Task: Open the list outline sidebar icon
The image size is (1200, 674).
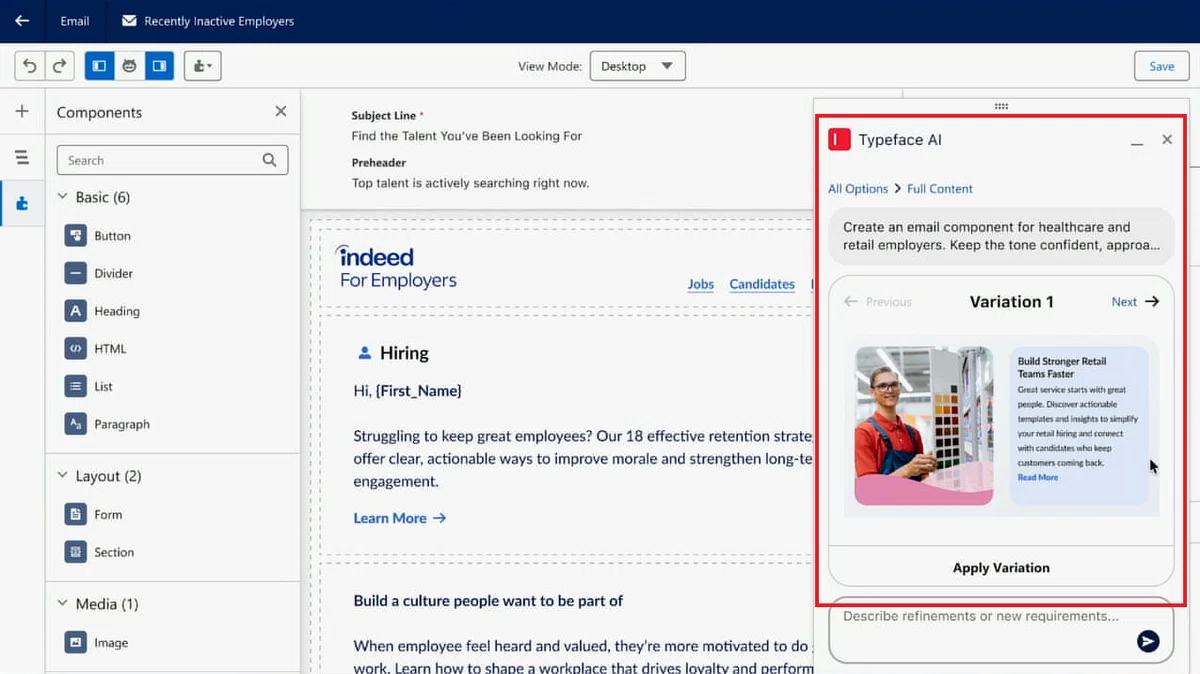Action: click(22, 157)
